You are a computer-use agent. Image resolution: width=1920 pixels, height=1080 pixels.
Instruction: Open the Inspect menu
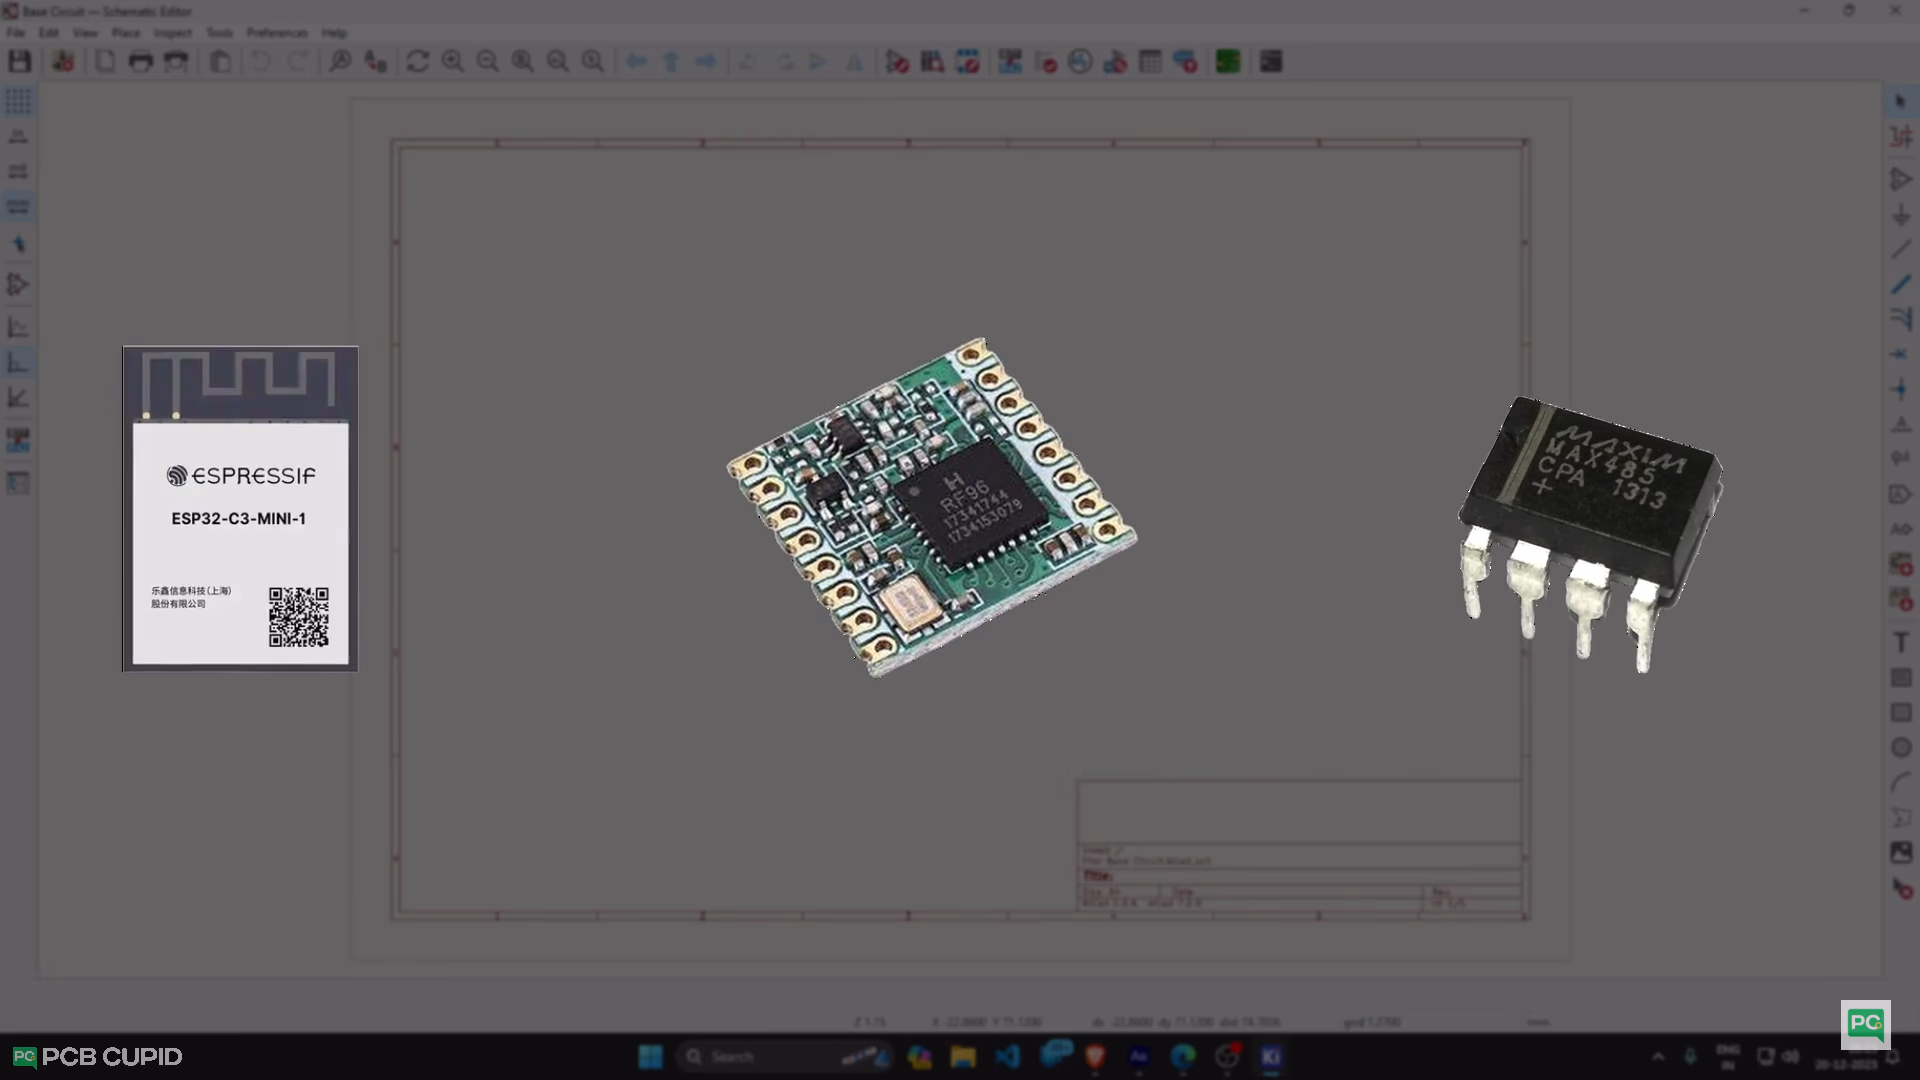tap(172, 33)
